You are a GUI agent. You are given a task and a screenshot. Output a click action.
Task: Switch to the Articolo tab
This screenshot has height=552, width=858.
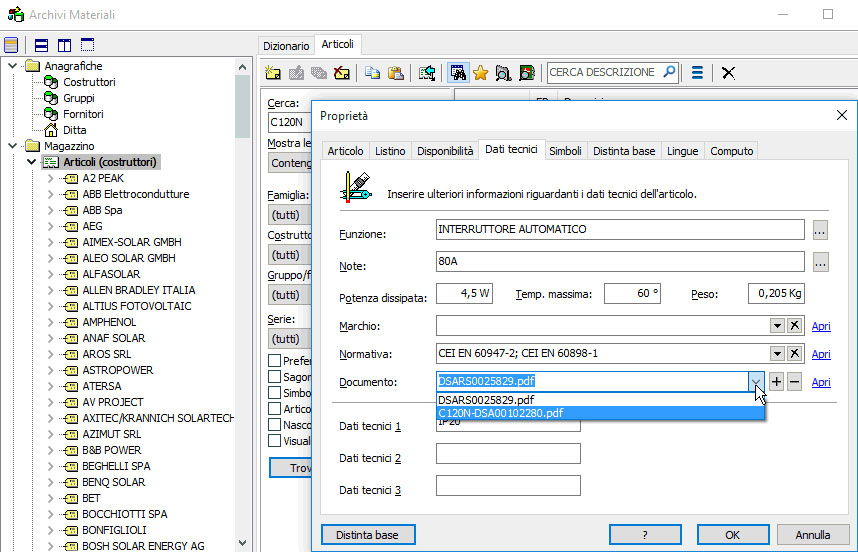(345, 151)
